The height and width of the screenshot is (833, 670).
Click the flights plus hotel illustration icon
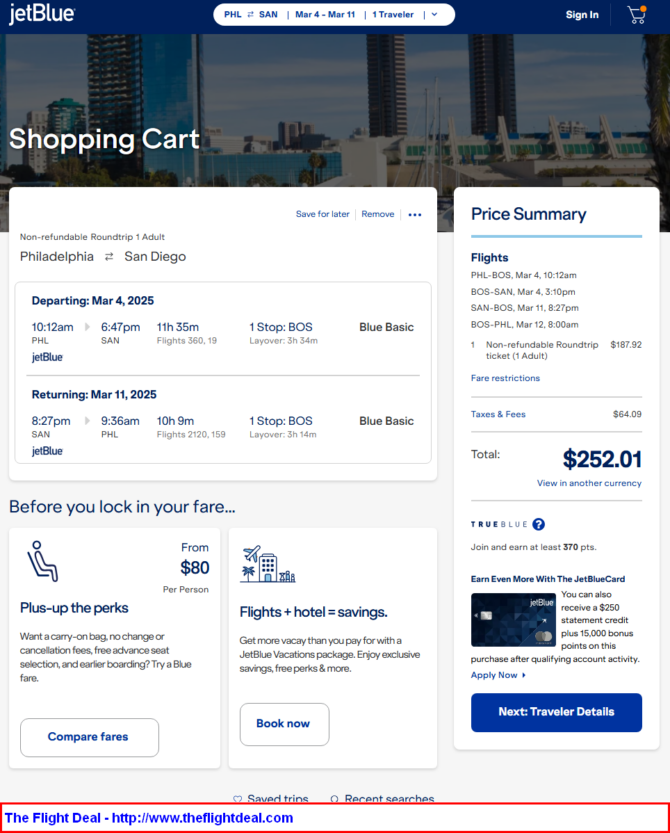pos(267,564)
